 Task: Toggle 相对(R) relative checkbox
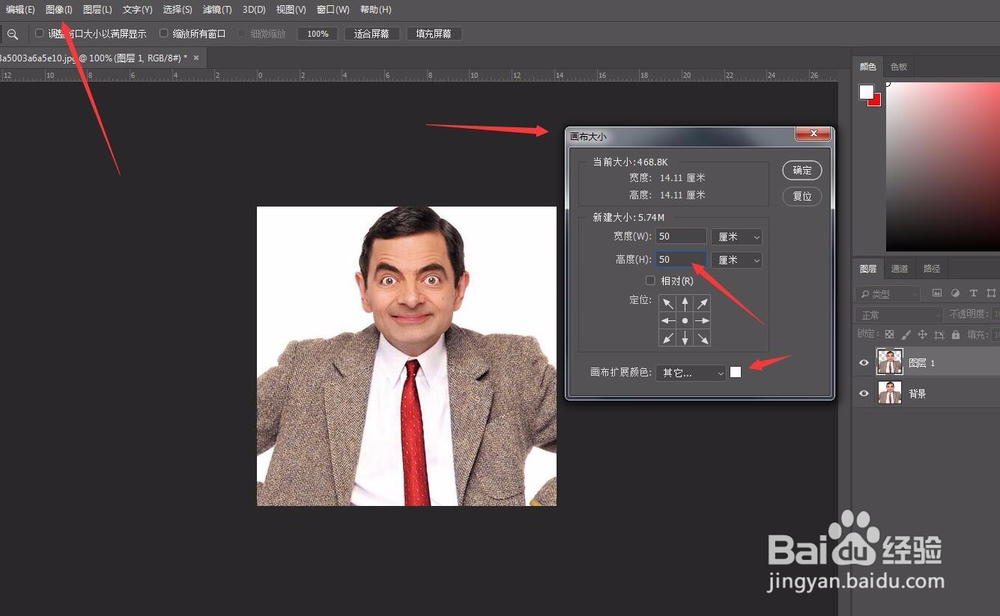tap(650, 281)
